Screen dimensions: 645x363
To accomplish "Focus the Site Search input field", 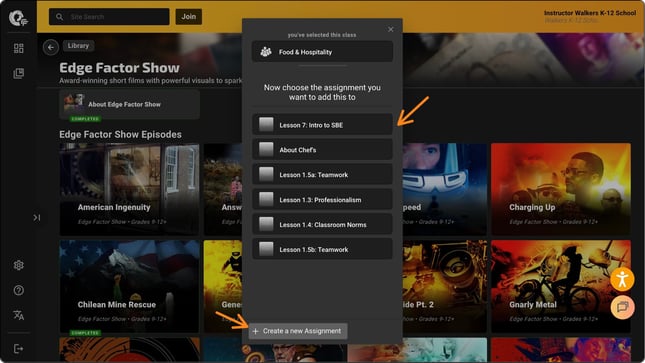I will pos(109,17).
